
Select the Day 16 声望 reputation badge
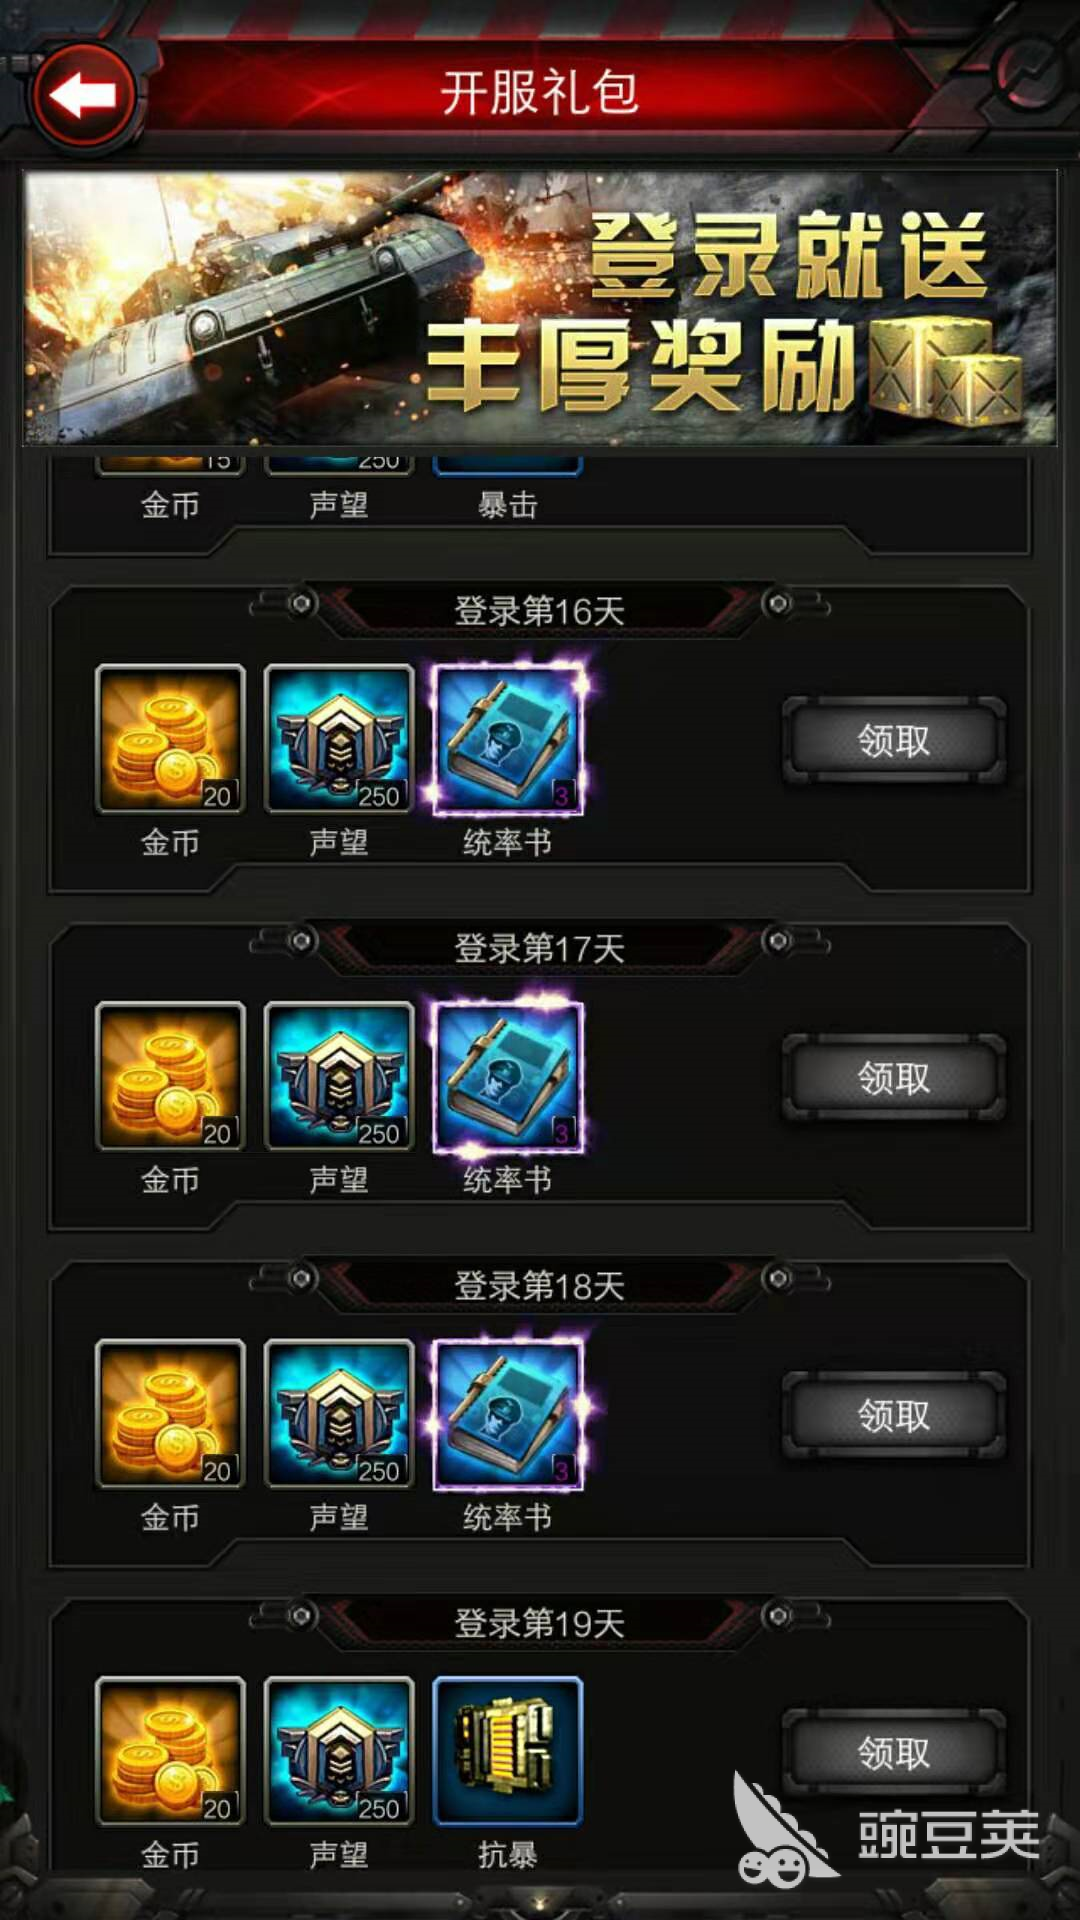[x=339, y=739]
